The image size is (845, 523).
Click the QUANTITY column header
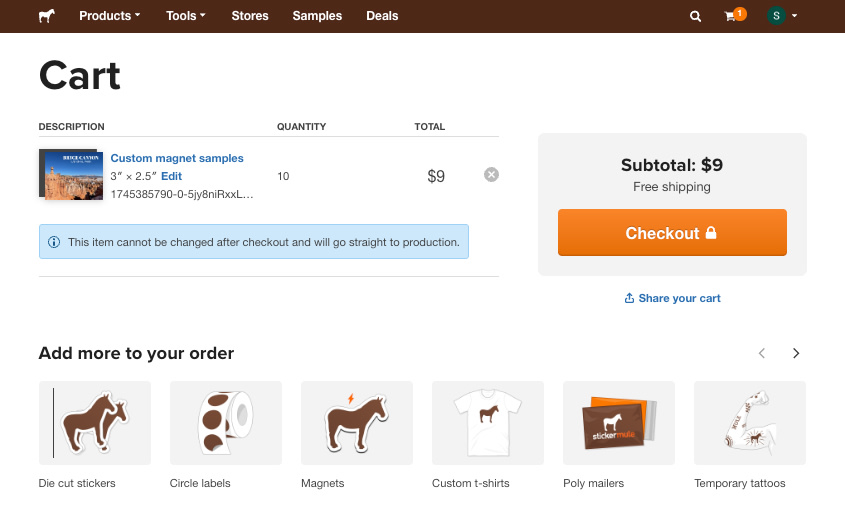click(301, 127)
